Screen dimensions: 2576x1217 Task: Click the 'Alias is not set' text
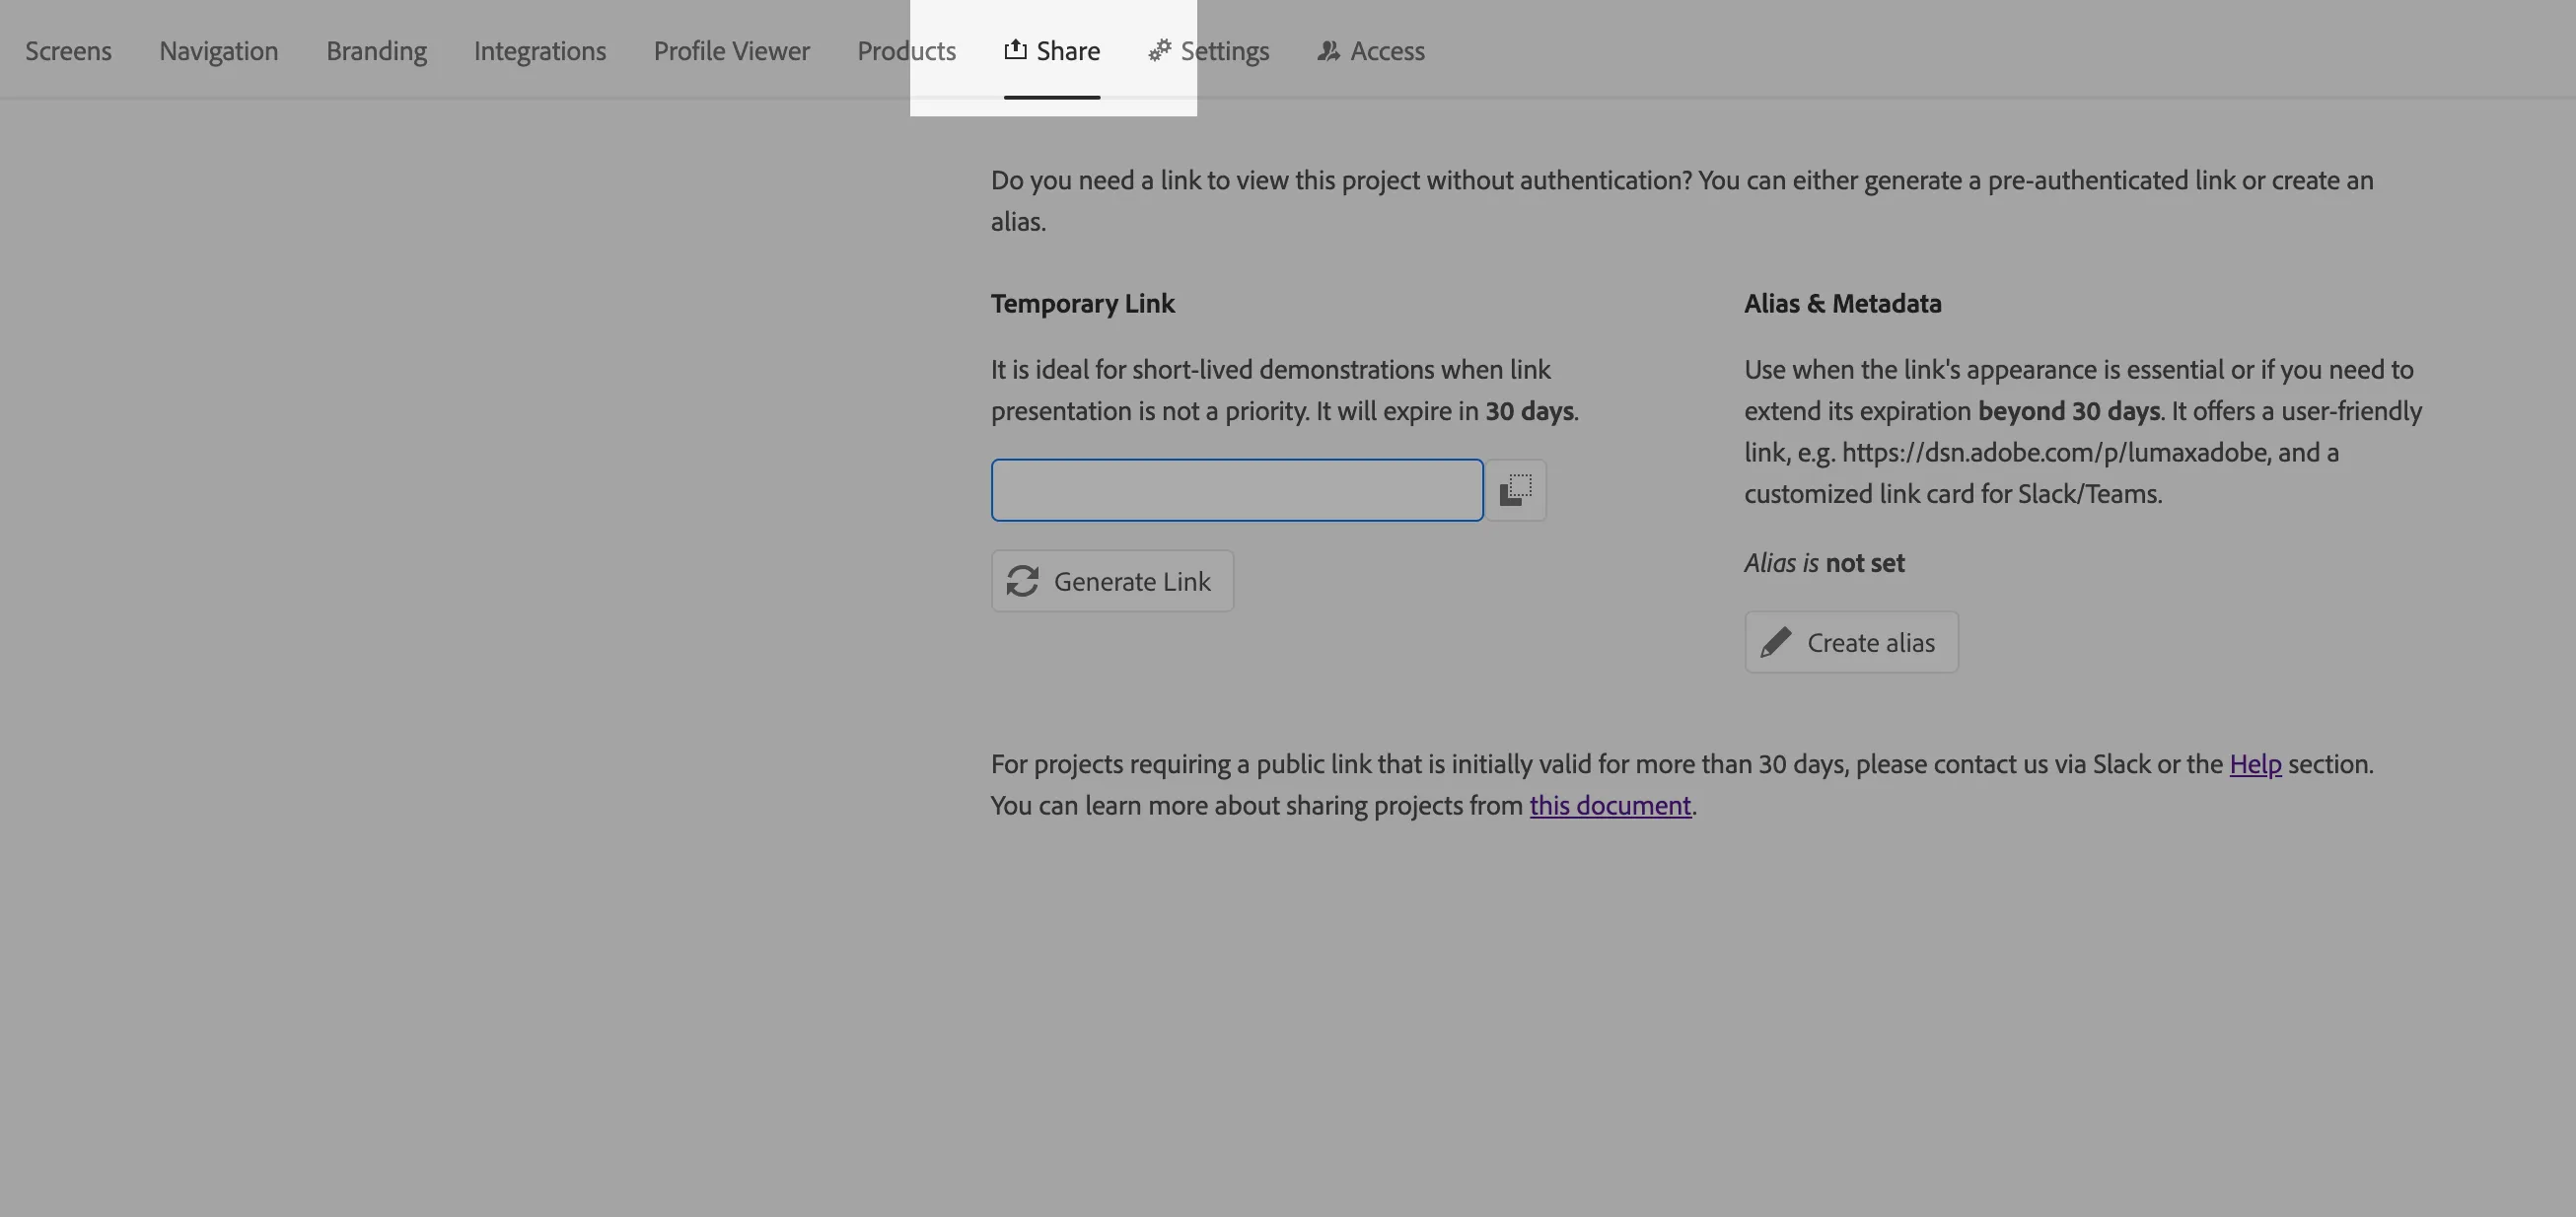(x=1824, y=563)
